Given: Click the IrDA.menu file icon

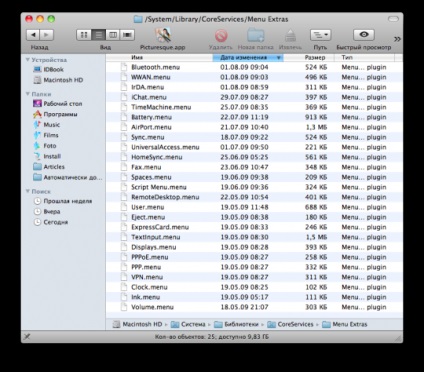Looking at the screenshot, I should [x=124, y=87].
